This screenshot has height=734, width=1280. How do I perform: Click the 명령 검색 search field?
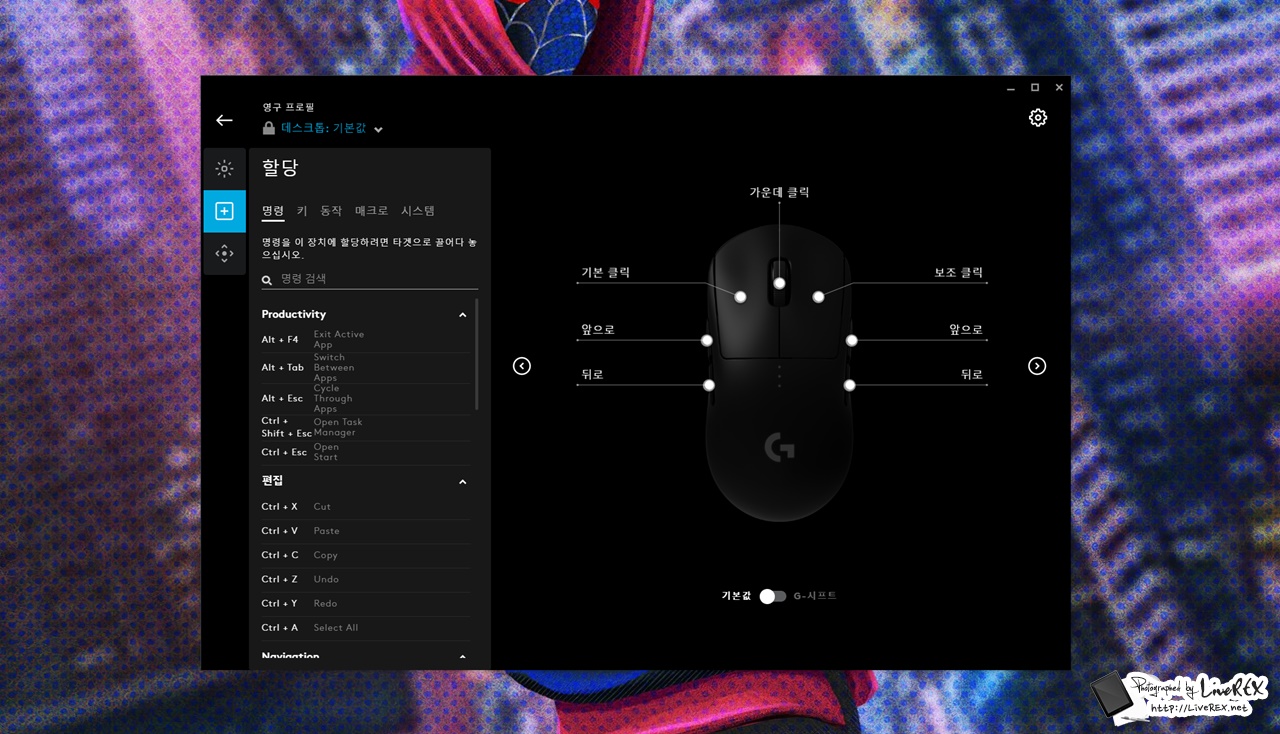[x=370, y=280]
